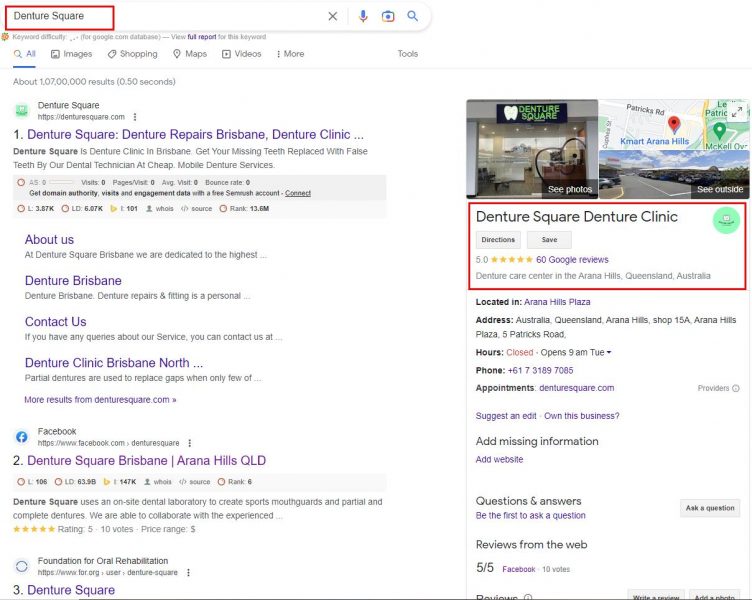Click the Ask a question button
Screen dimensions: 752x600
(x=709, y=508)
